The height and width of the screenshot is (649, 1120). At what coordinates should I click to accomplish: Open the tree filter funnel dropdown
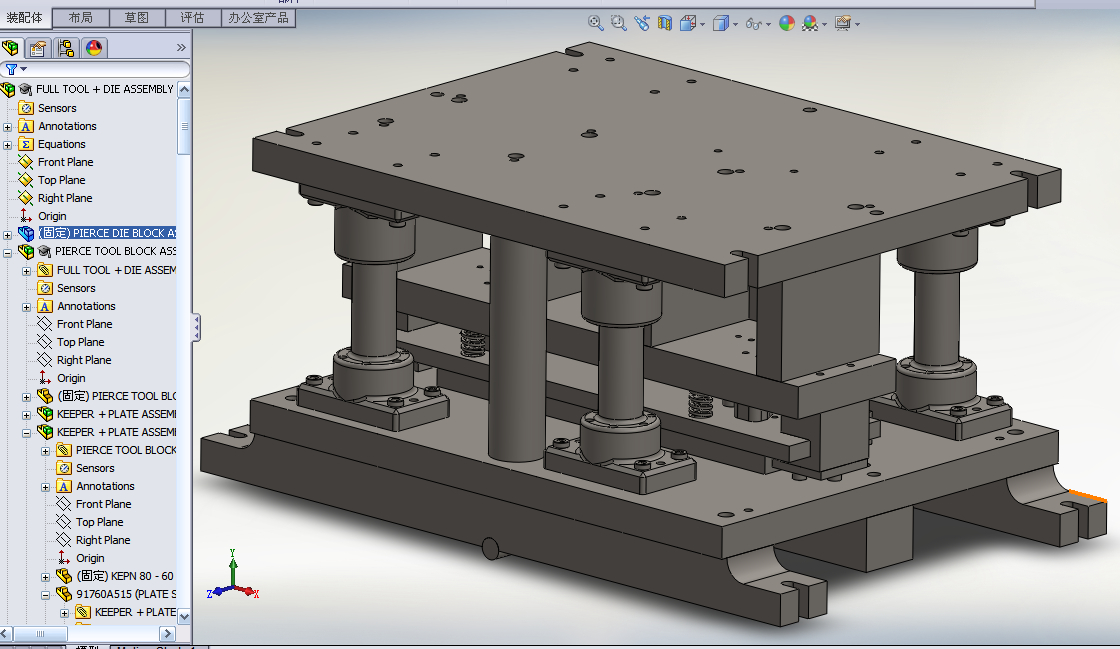click(16, 69)
